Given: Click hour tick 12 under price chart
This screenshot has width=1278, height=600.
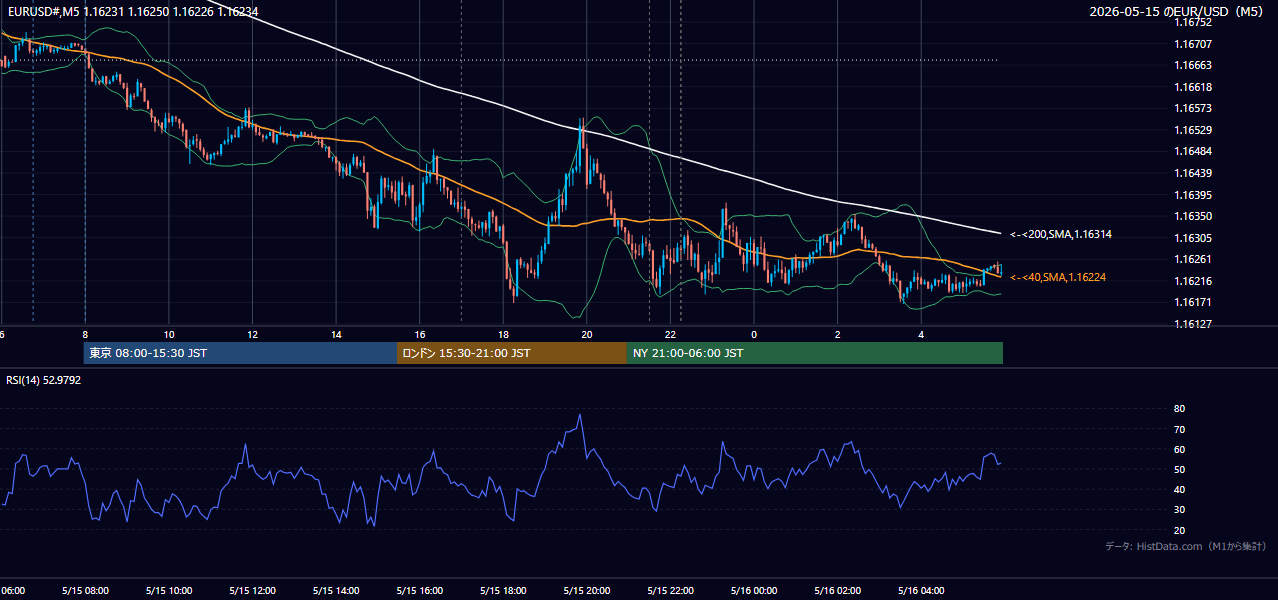Looking at the screenshot, I should pos(252,334).
